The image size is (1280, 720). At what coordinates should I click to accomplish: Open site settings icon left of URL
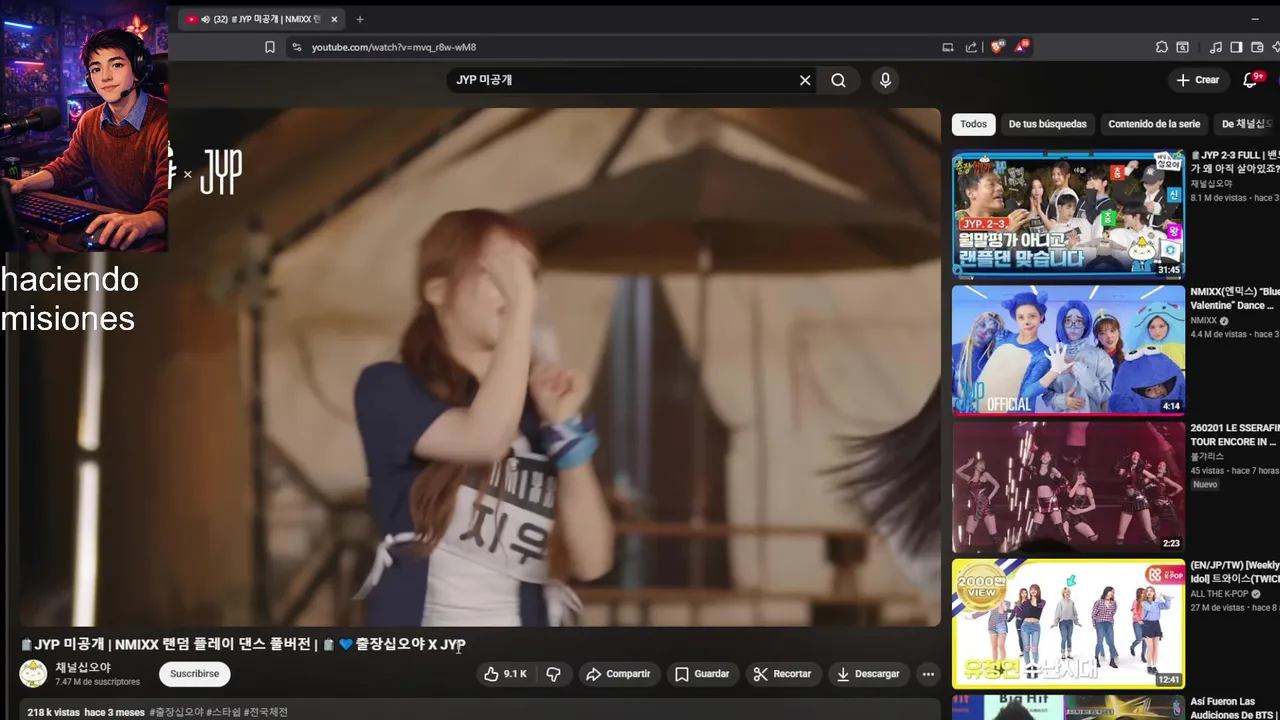296,47
